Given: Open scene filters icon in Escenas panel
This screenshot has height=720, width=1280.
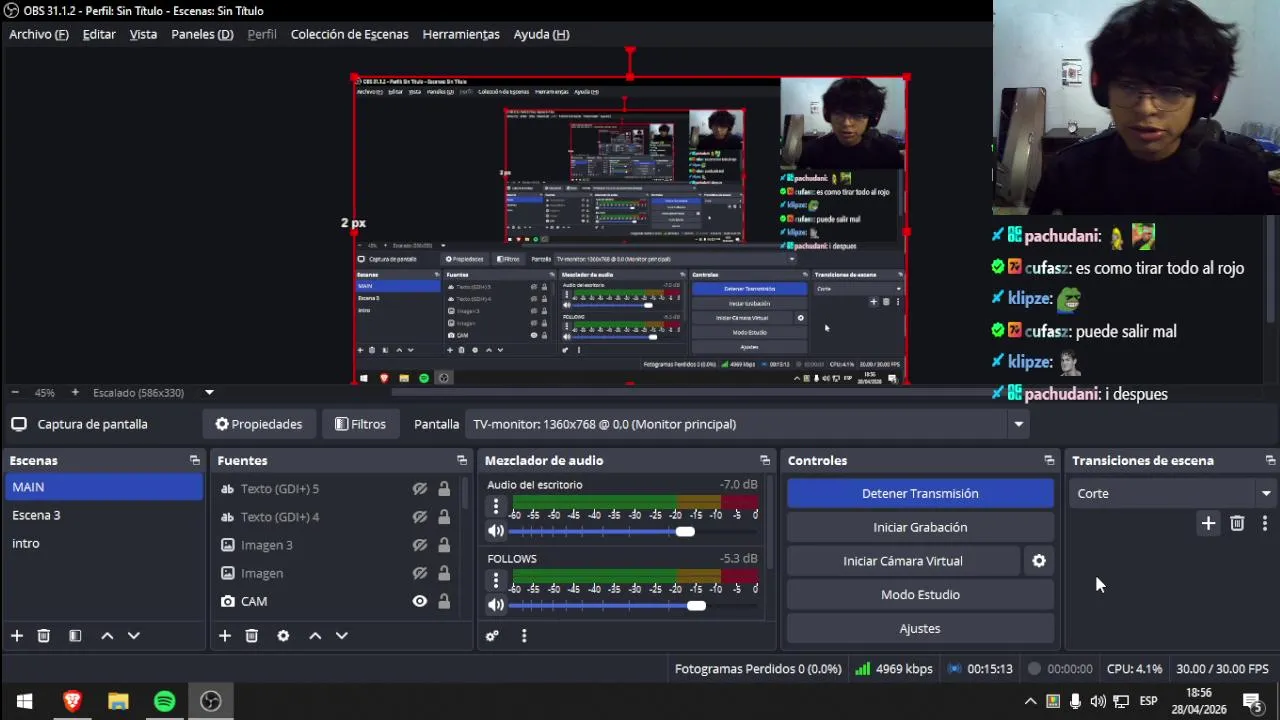Looking at the screenshot, I should point(75,636).
